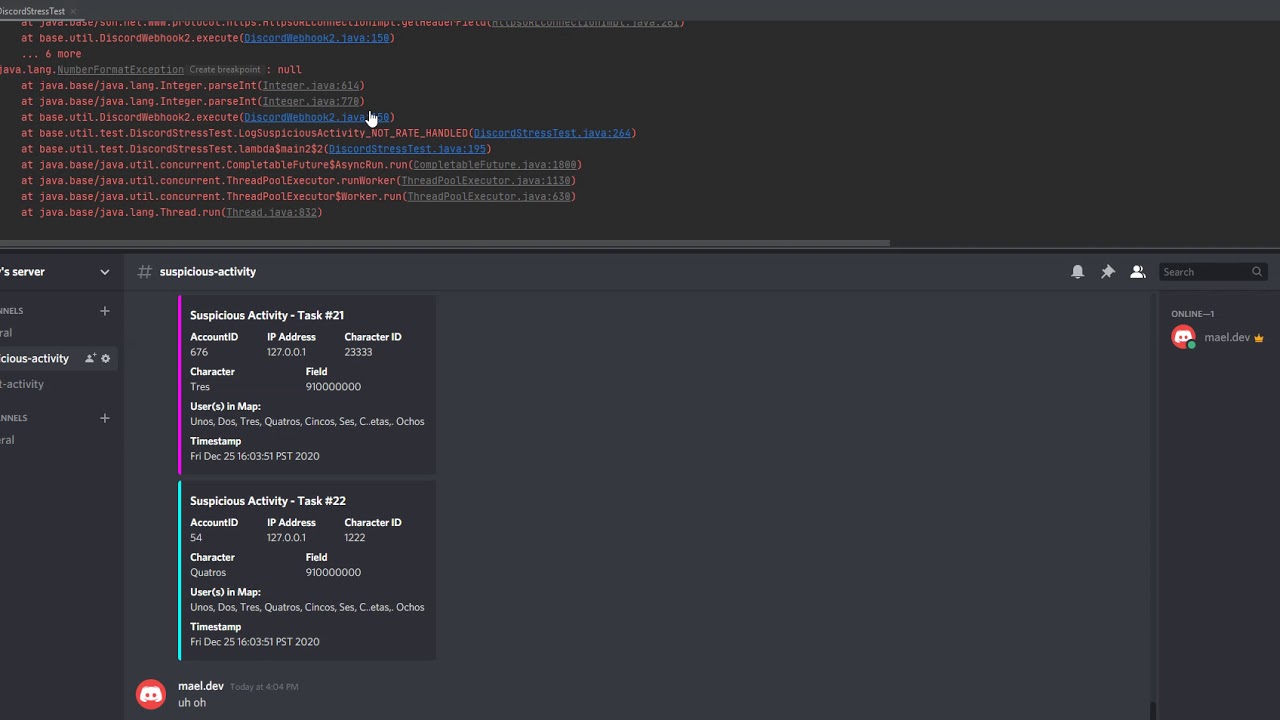Click AccountID value 54 in Task #22
This screenshot has height=720, width=1280.
tap(196, 538)
